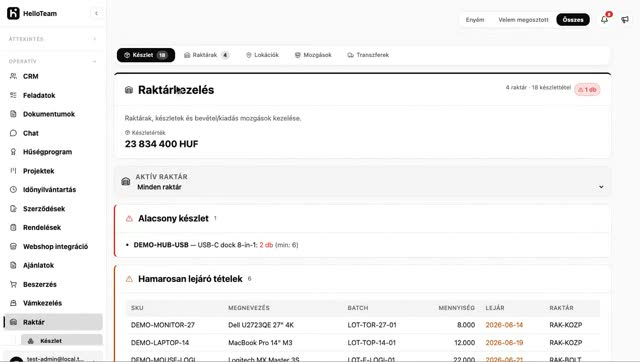Viewport: 640px width, 362px height.
Task: Click the BATCH column header
Action: 358,308
